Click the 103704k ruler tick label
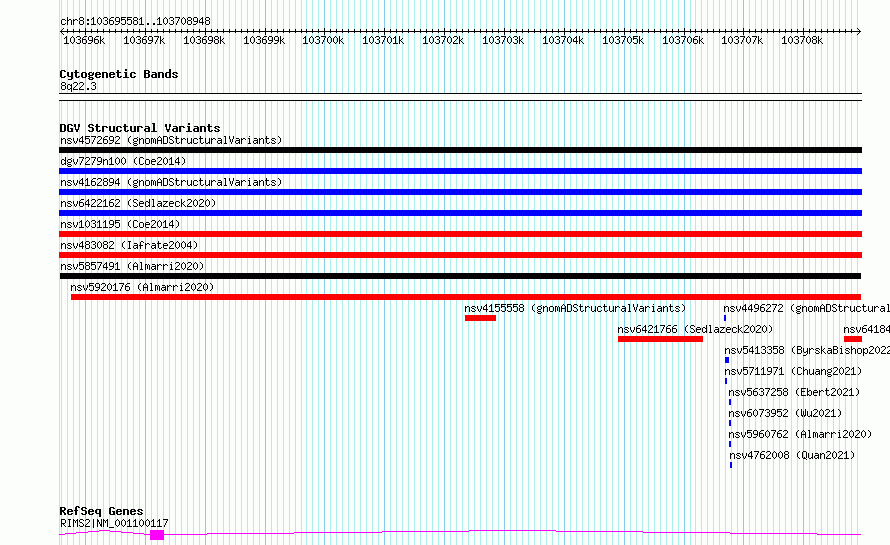This screenshot has width=890, height=545. pos(563,40)
